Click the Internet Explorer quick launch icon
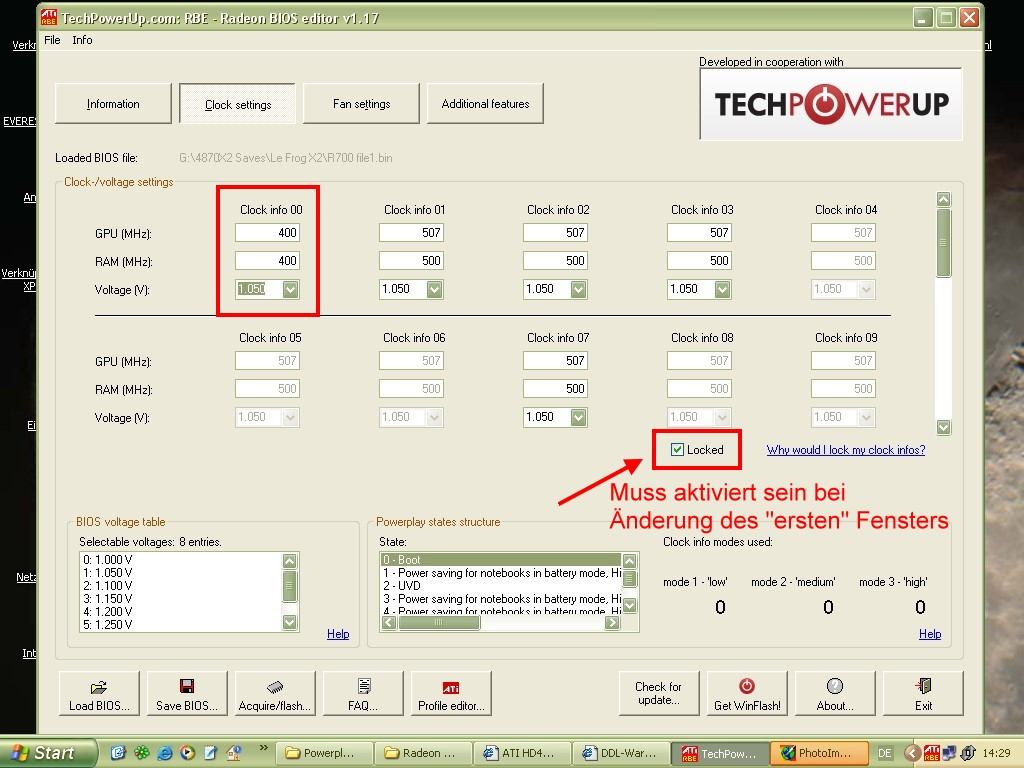1024x768 pixels. (x=165, y=753)
